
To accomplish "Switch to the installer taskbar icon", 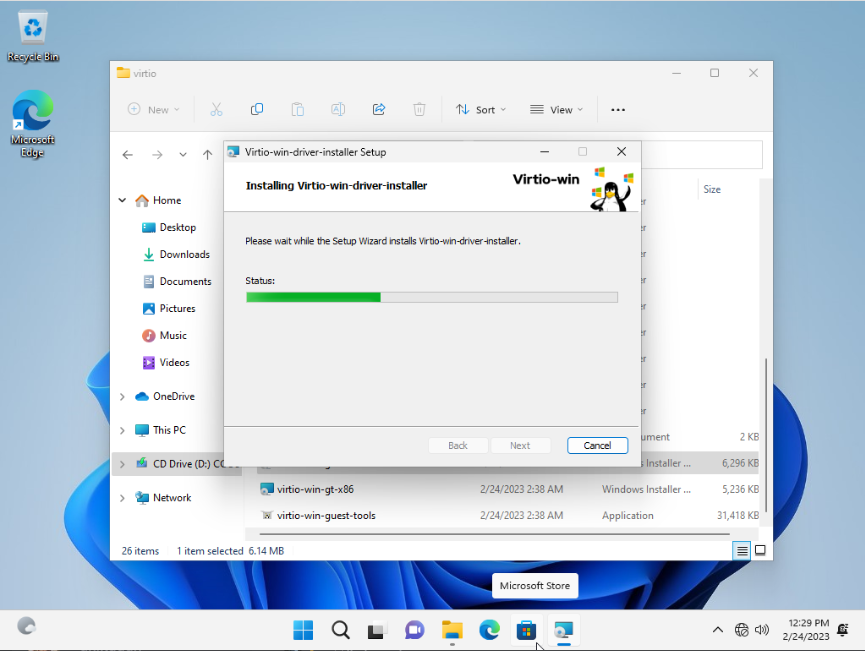I will [x=563, y=630].
